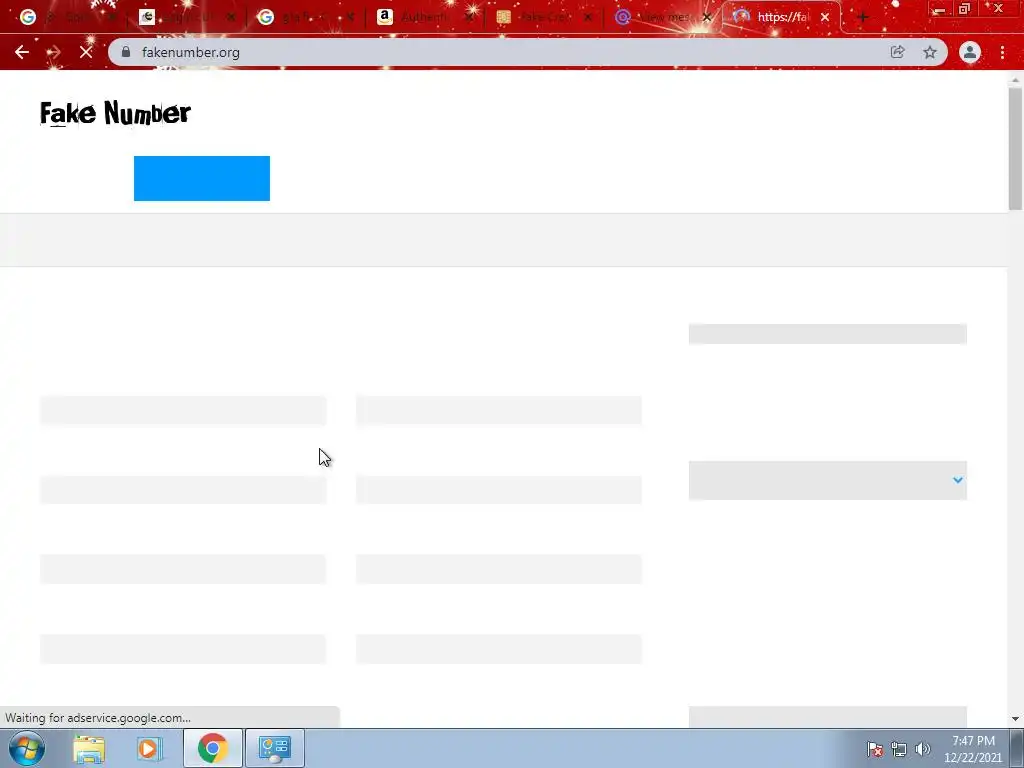Open the Windows Start menu
This screenshot has width=1024, height=768.
coord(27,748)
